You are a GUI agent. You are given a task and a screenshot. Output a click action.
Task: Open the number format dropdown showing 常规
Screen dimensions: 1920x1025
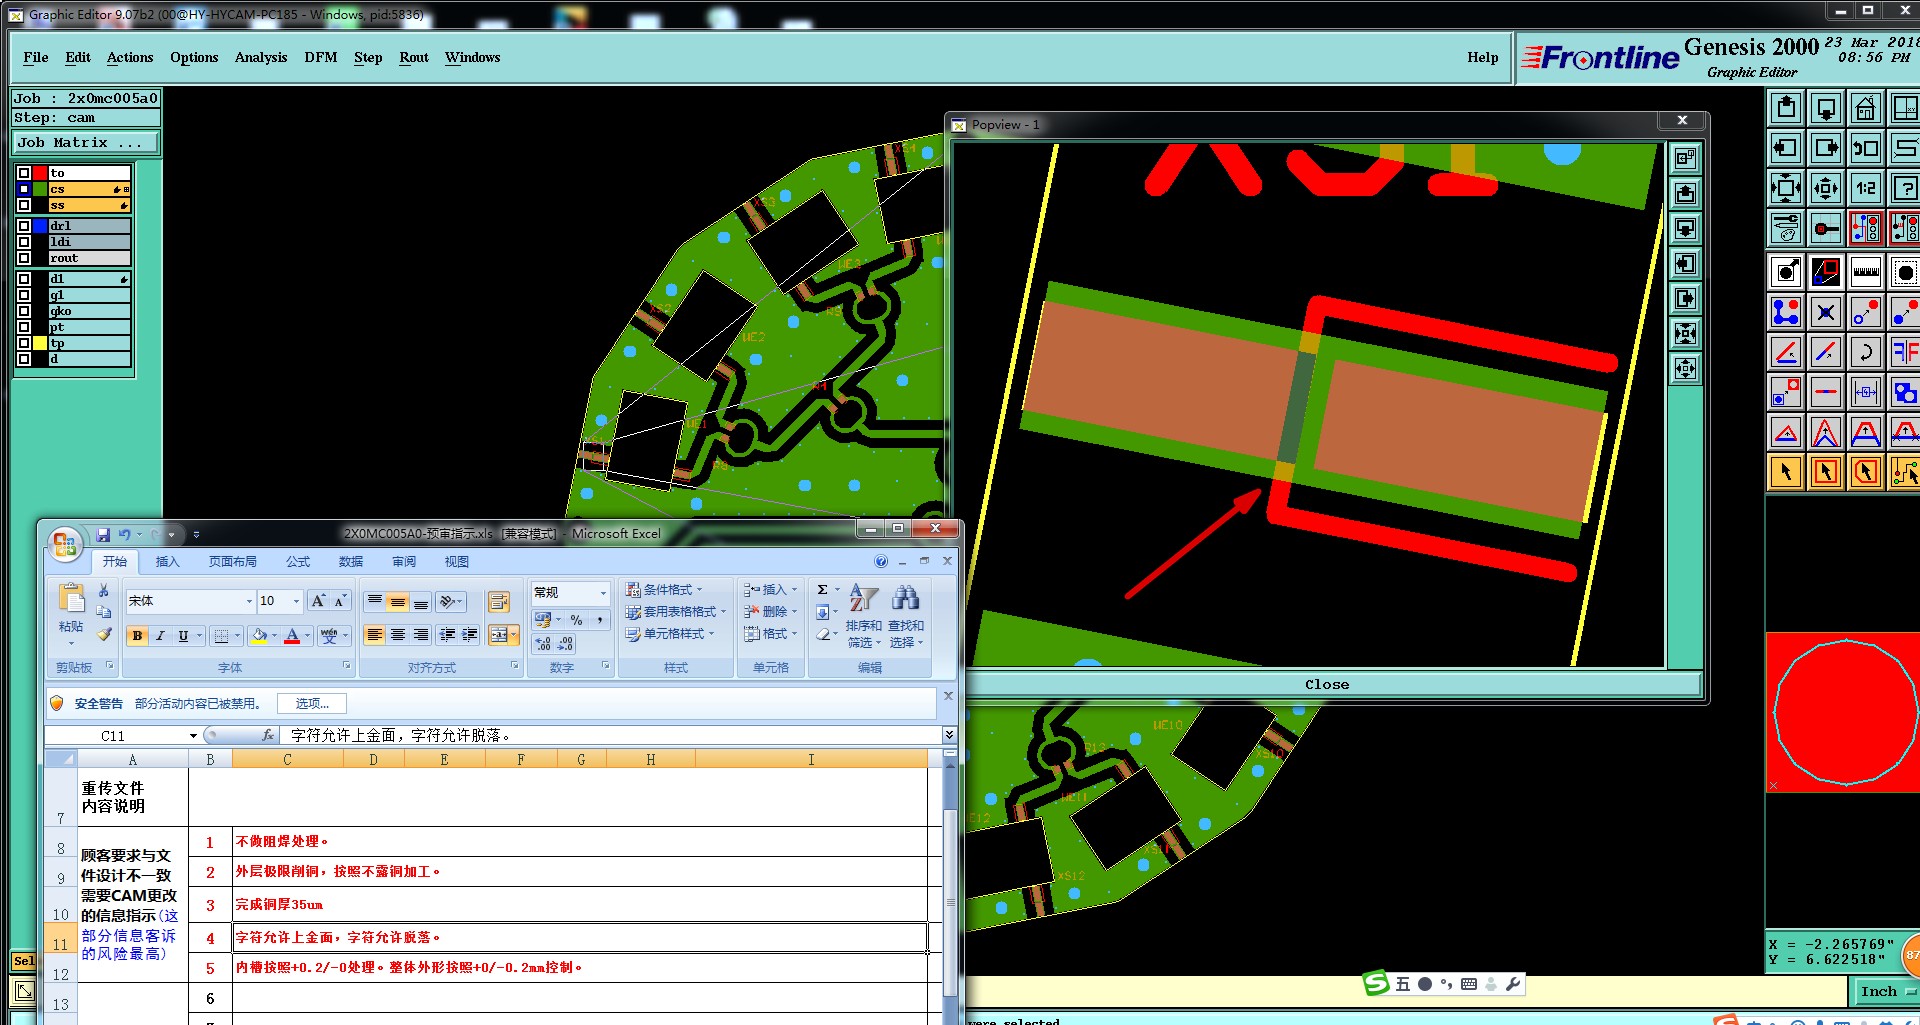[x=603, y=593]
